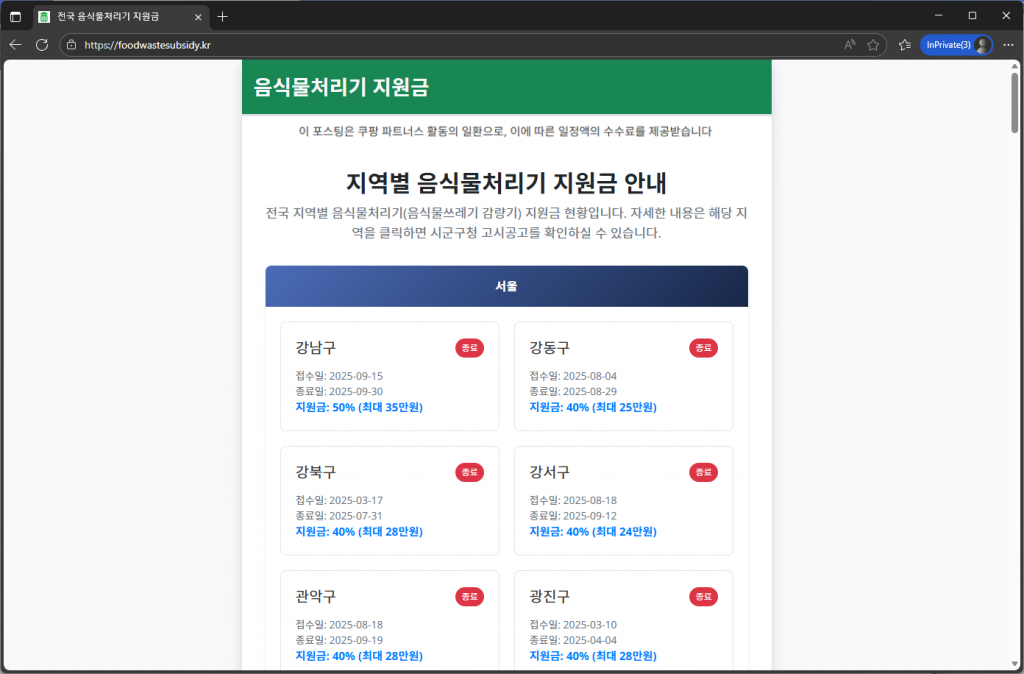The width and height of the screenshot is (1024, 674).
Task: Select the 전국 음식물처리기 지원금 tab
Action: [115, 17]
